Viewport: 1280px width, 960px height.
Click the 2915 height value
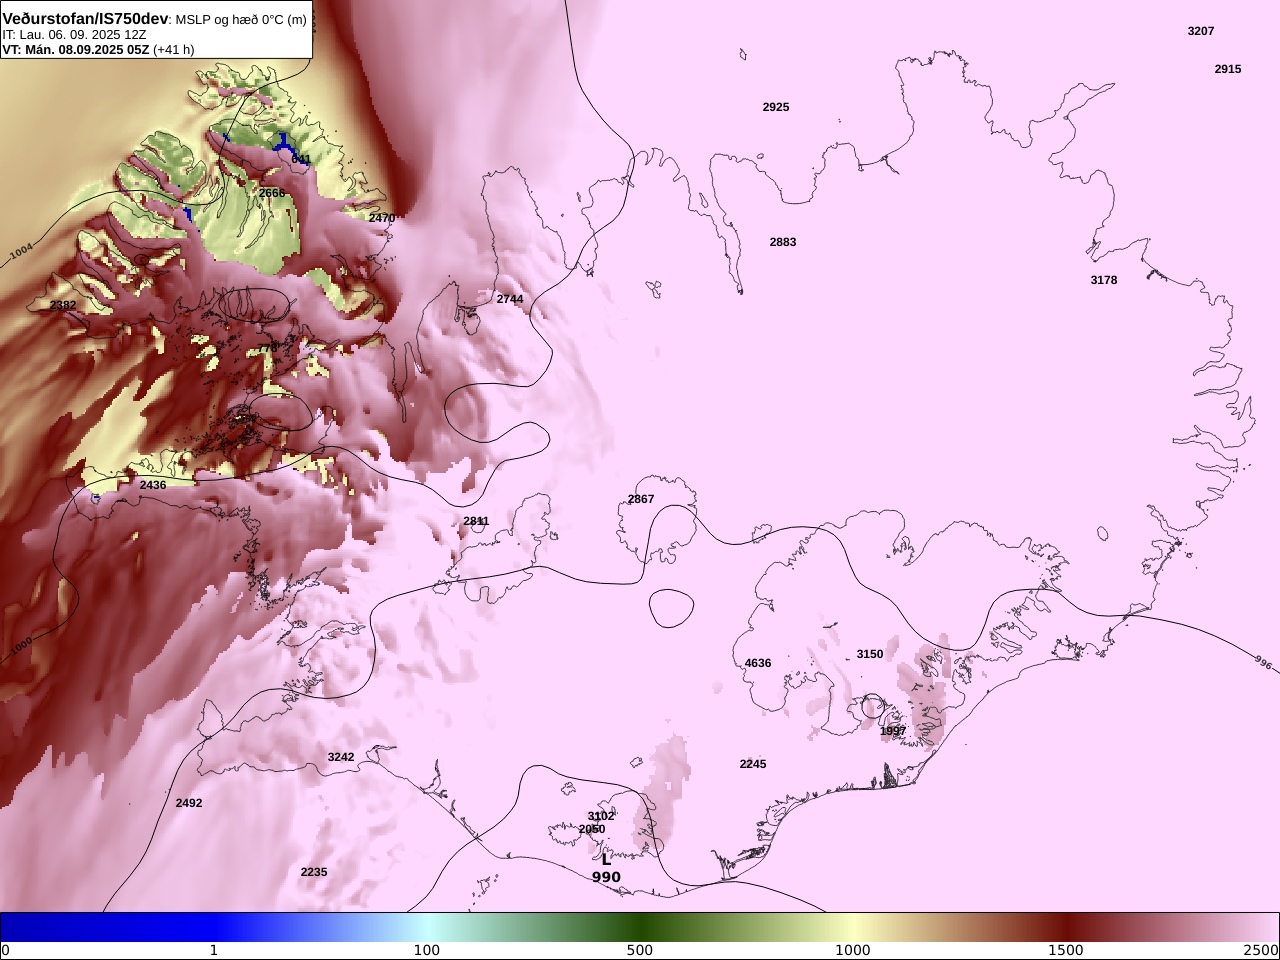(x=1228, y=69)
